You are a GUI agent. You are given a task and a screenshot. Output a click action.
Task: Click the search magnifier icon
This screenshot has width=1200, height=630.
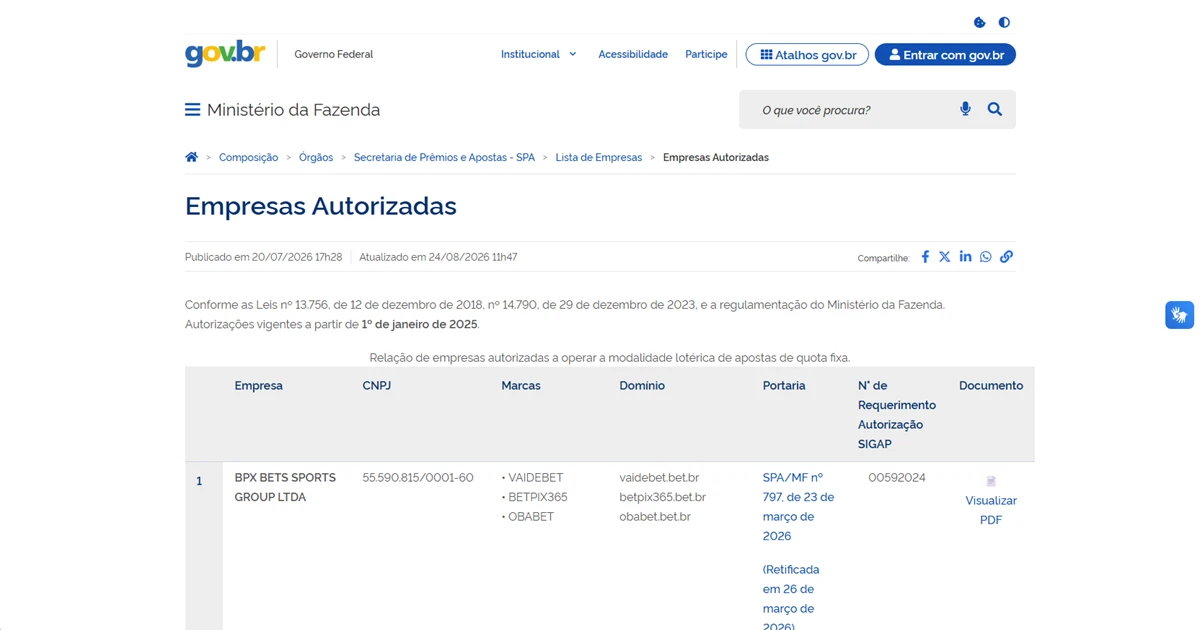point(995,109)
